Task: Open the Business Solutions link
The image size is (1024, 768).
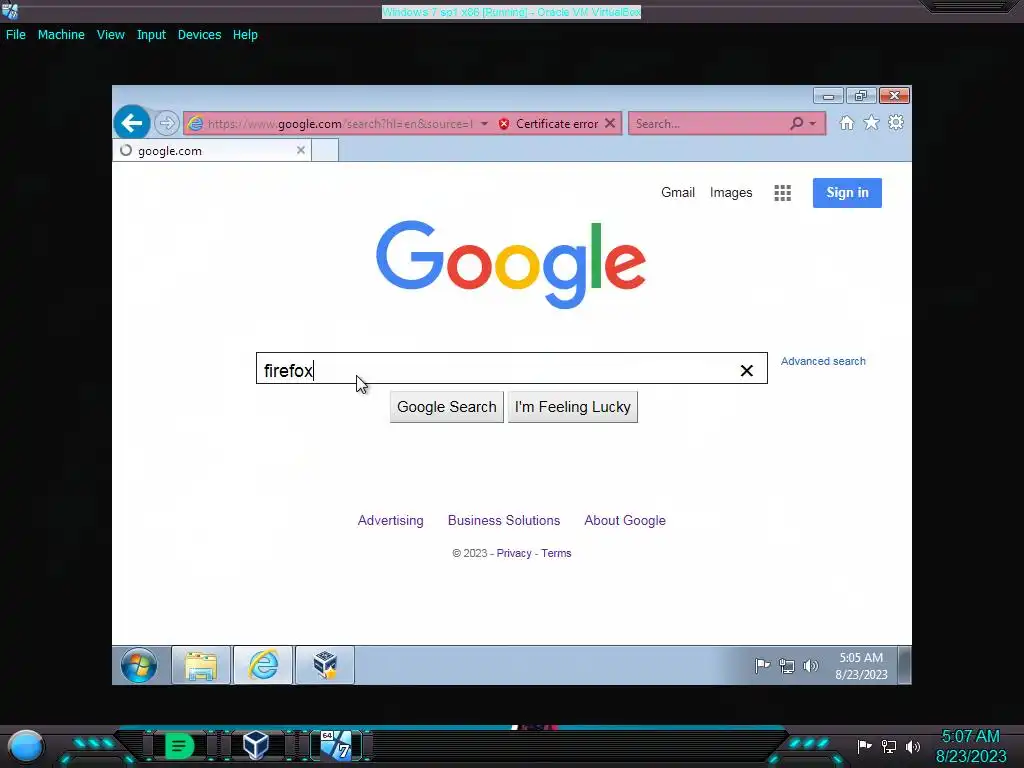Action: (504, 520)
